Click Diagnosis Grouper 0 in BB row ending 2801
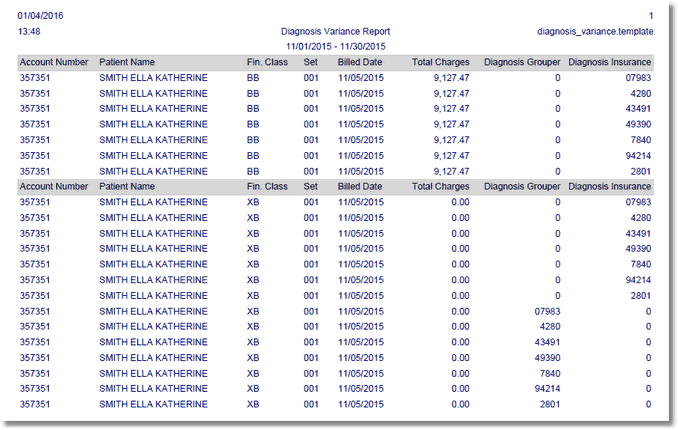The image size is (678, 430). [x=558, y=171]
